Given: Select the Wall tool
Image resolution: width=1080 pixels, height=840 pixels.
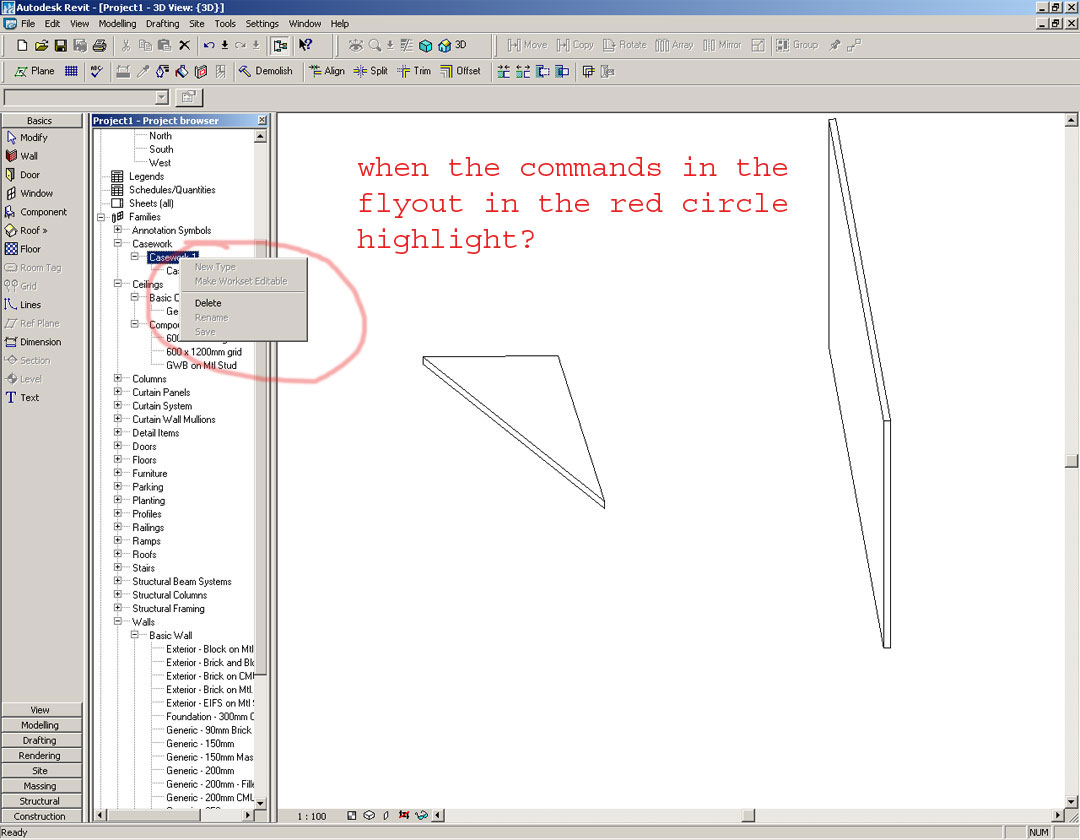Looking at the screenshot, I should [21, 156].
